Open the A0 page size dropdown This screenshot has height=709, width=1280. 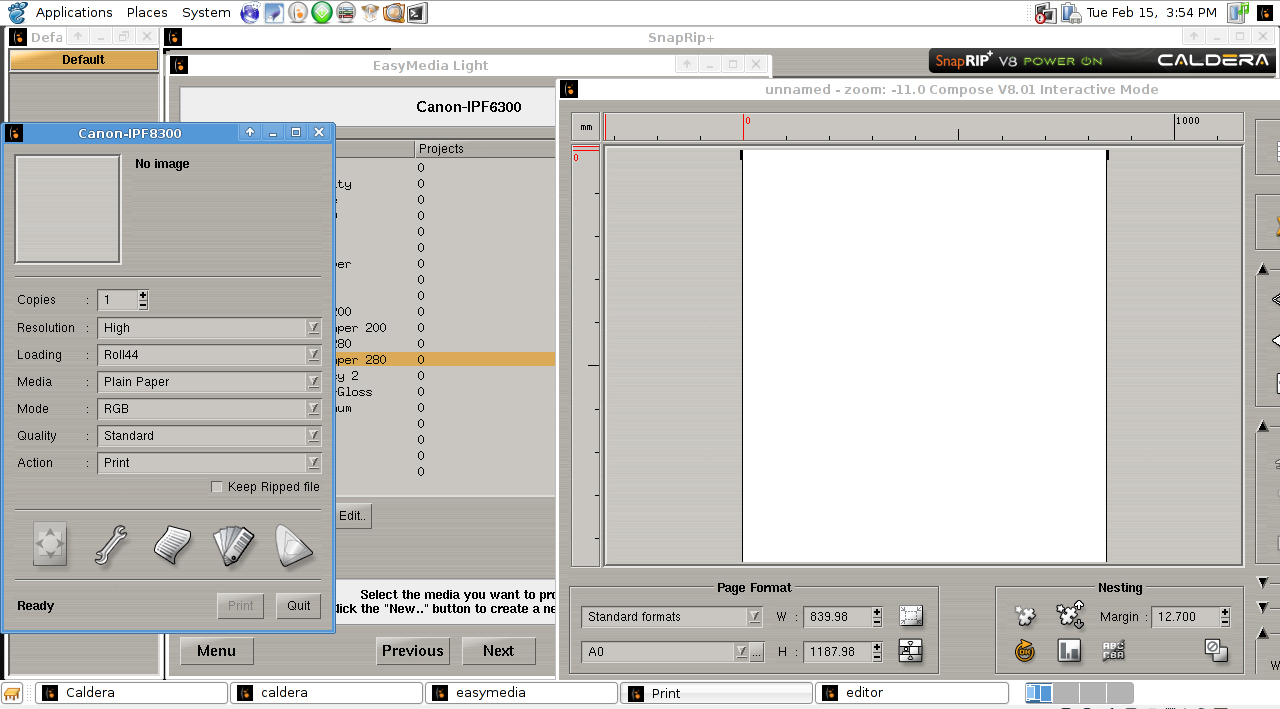click(x=665, y=652)
